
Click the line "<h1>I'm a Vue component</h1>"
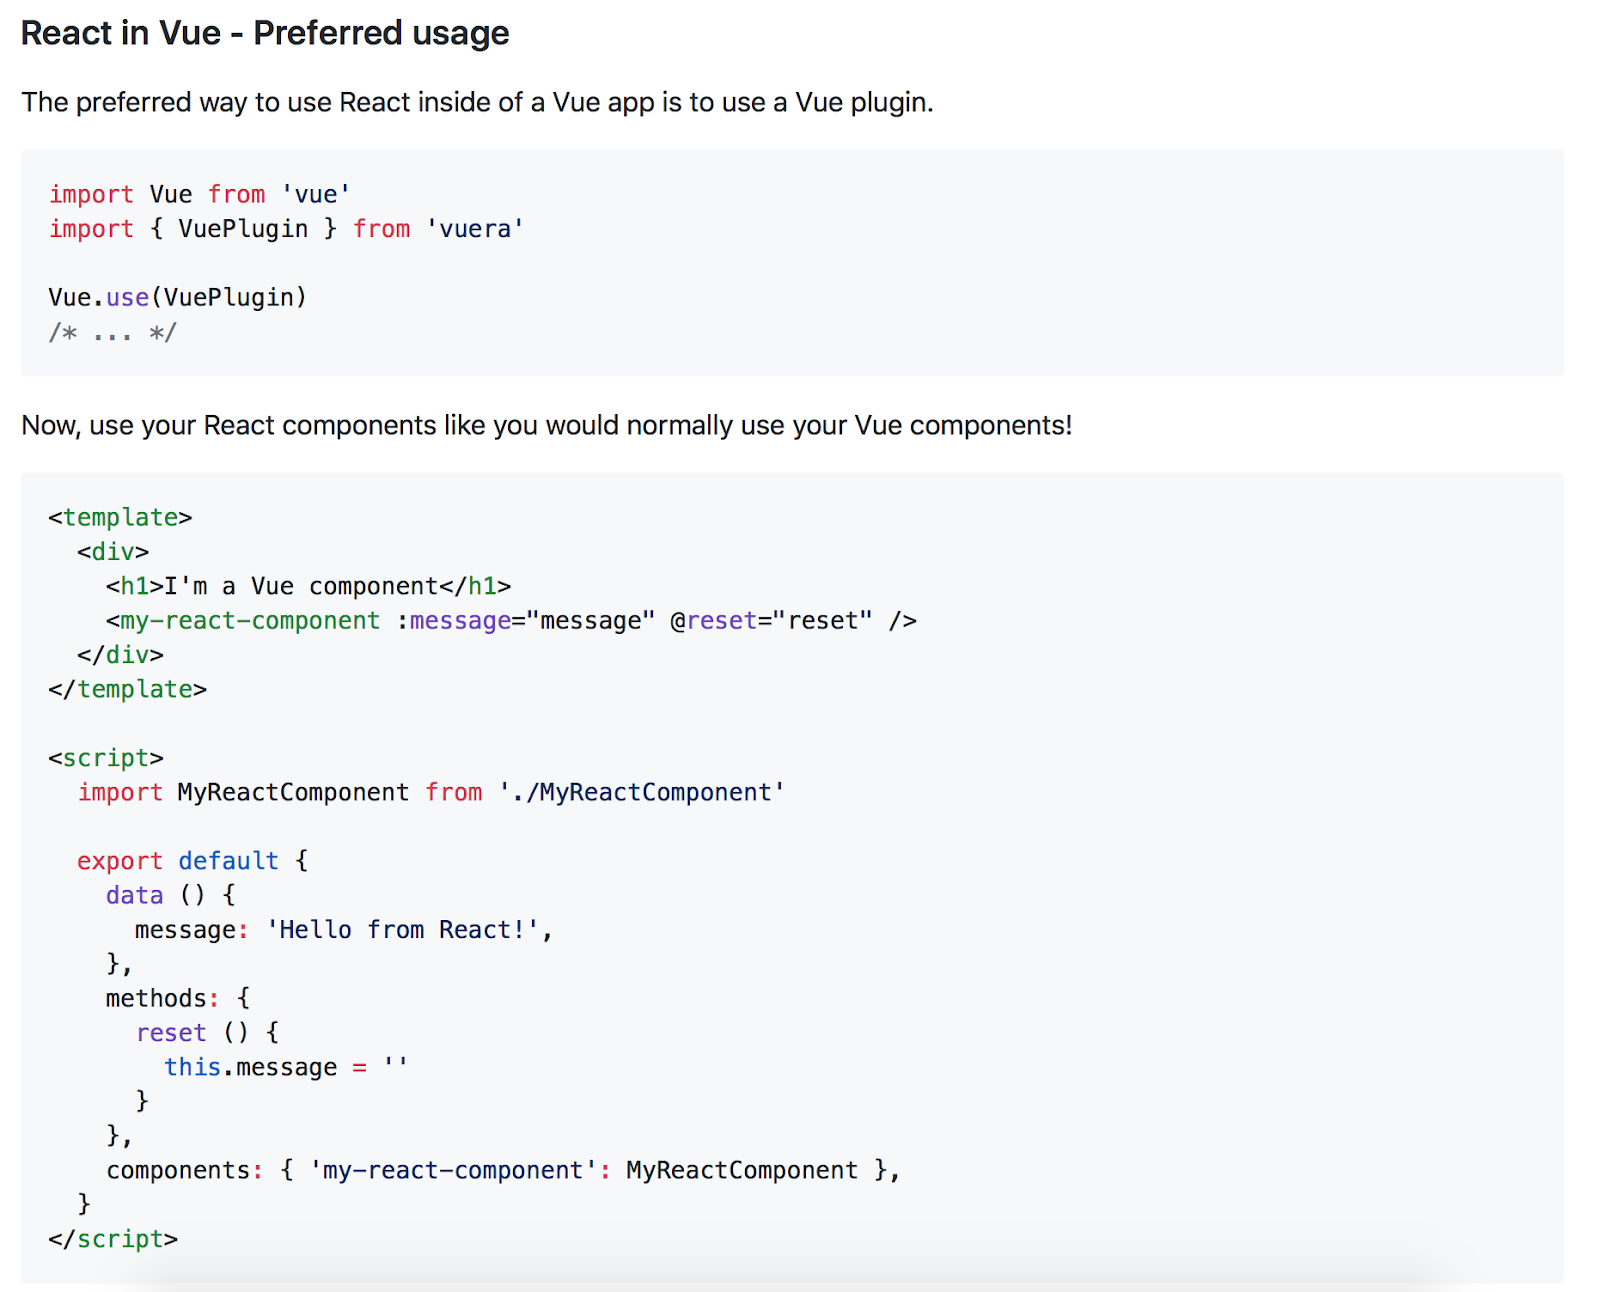pos(309,586)
